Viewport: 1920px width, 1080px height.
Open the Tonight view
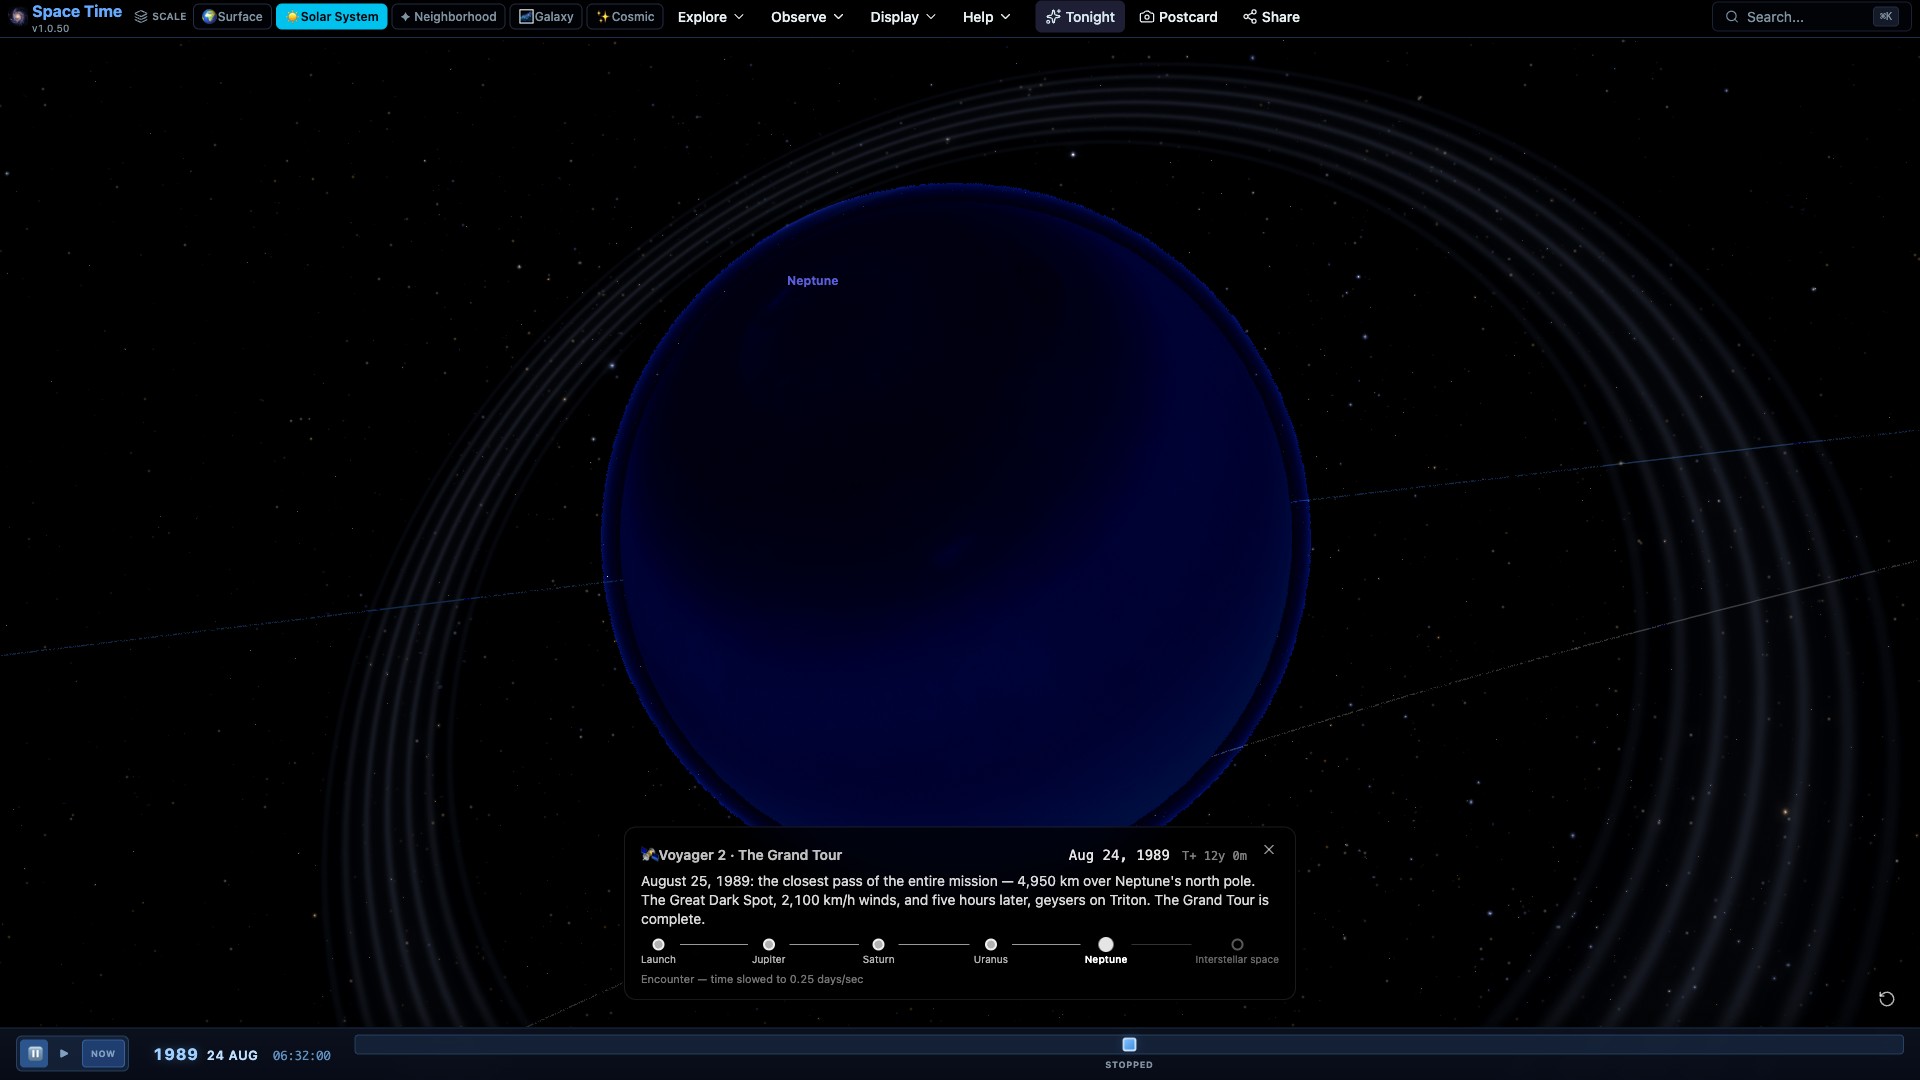(1080, 17)
